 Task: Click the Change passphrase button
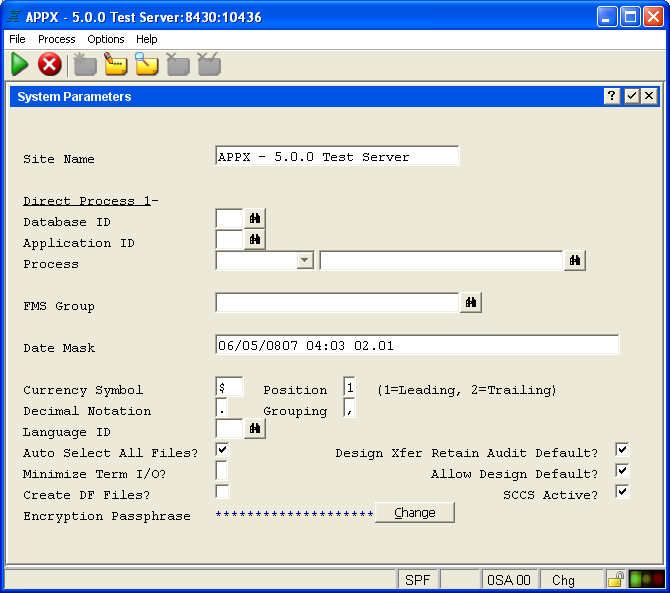(414, 513)
